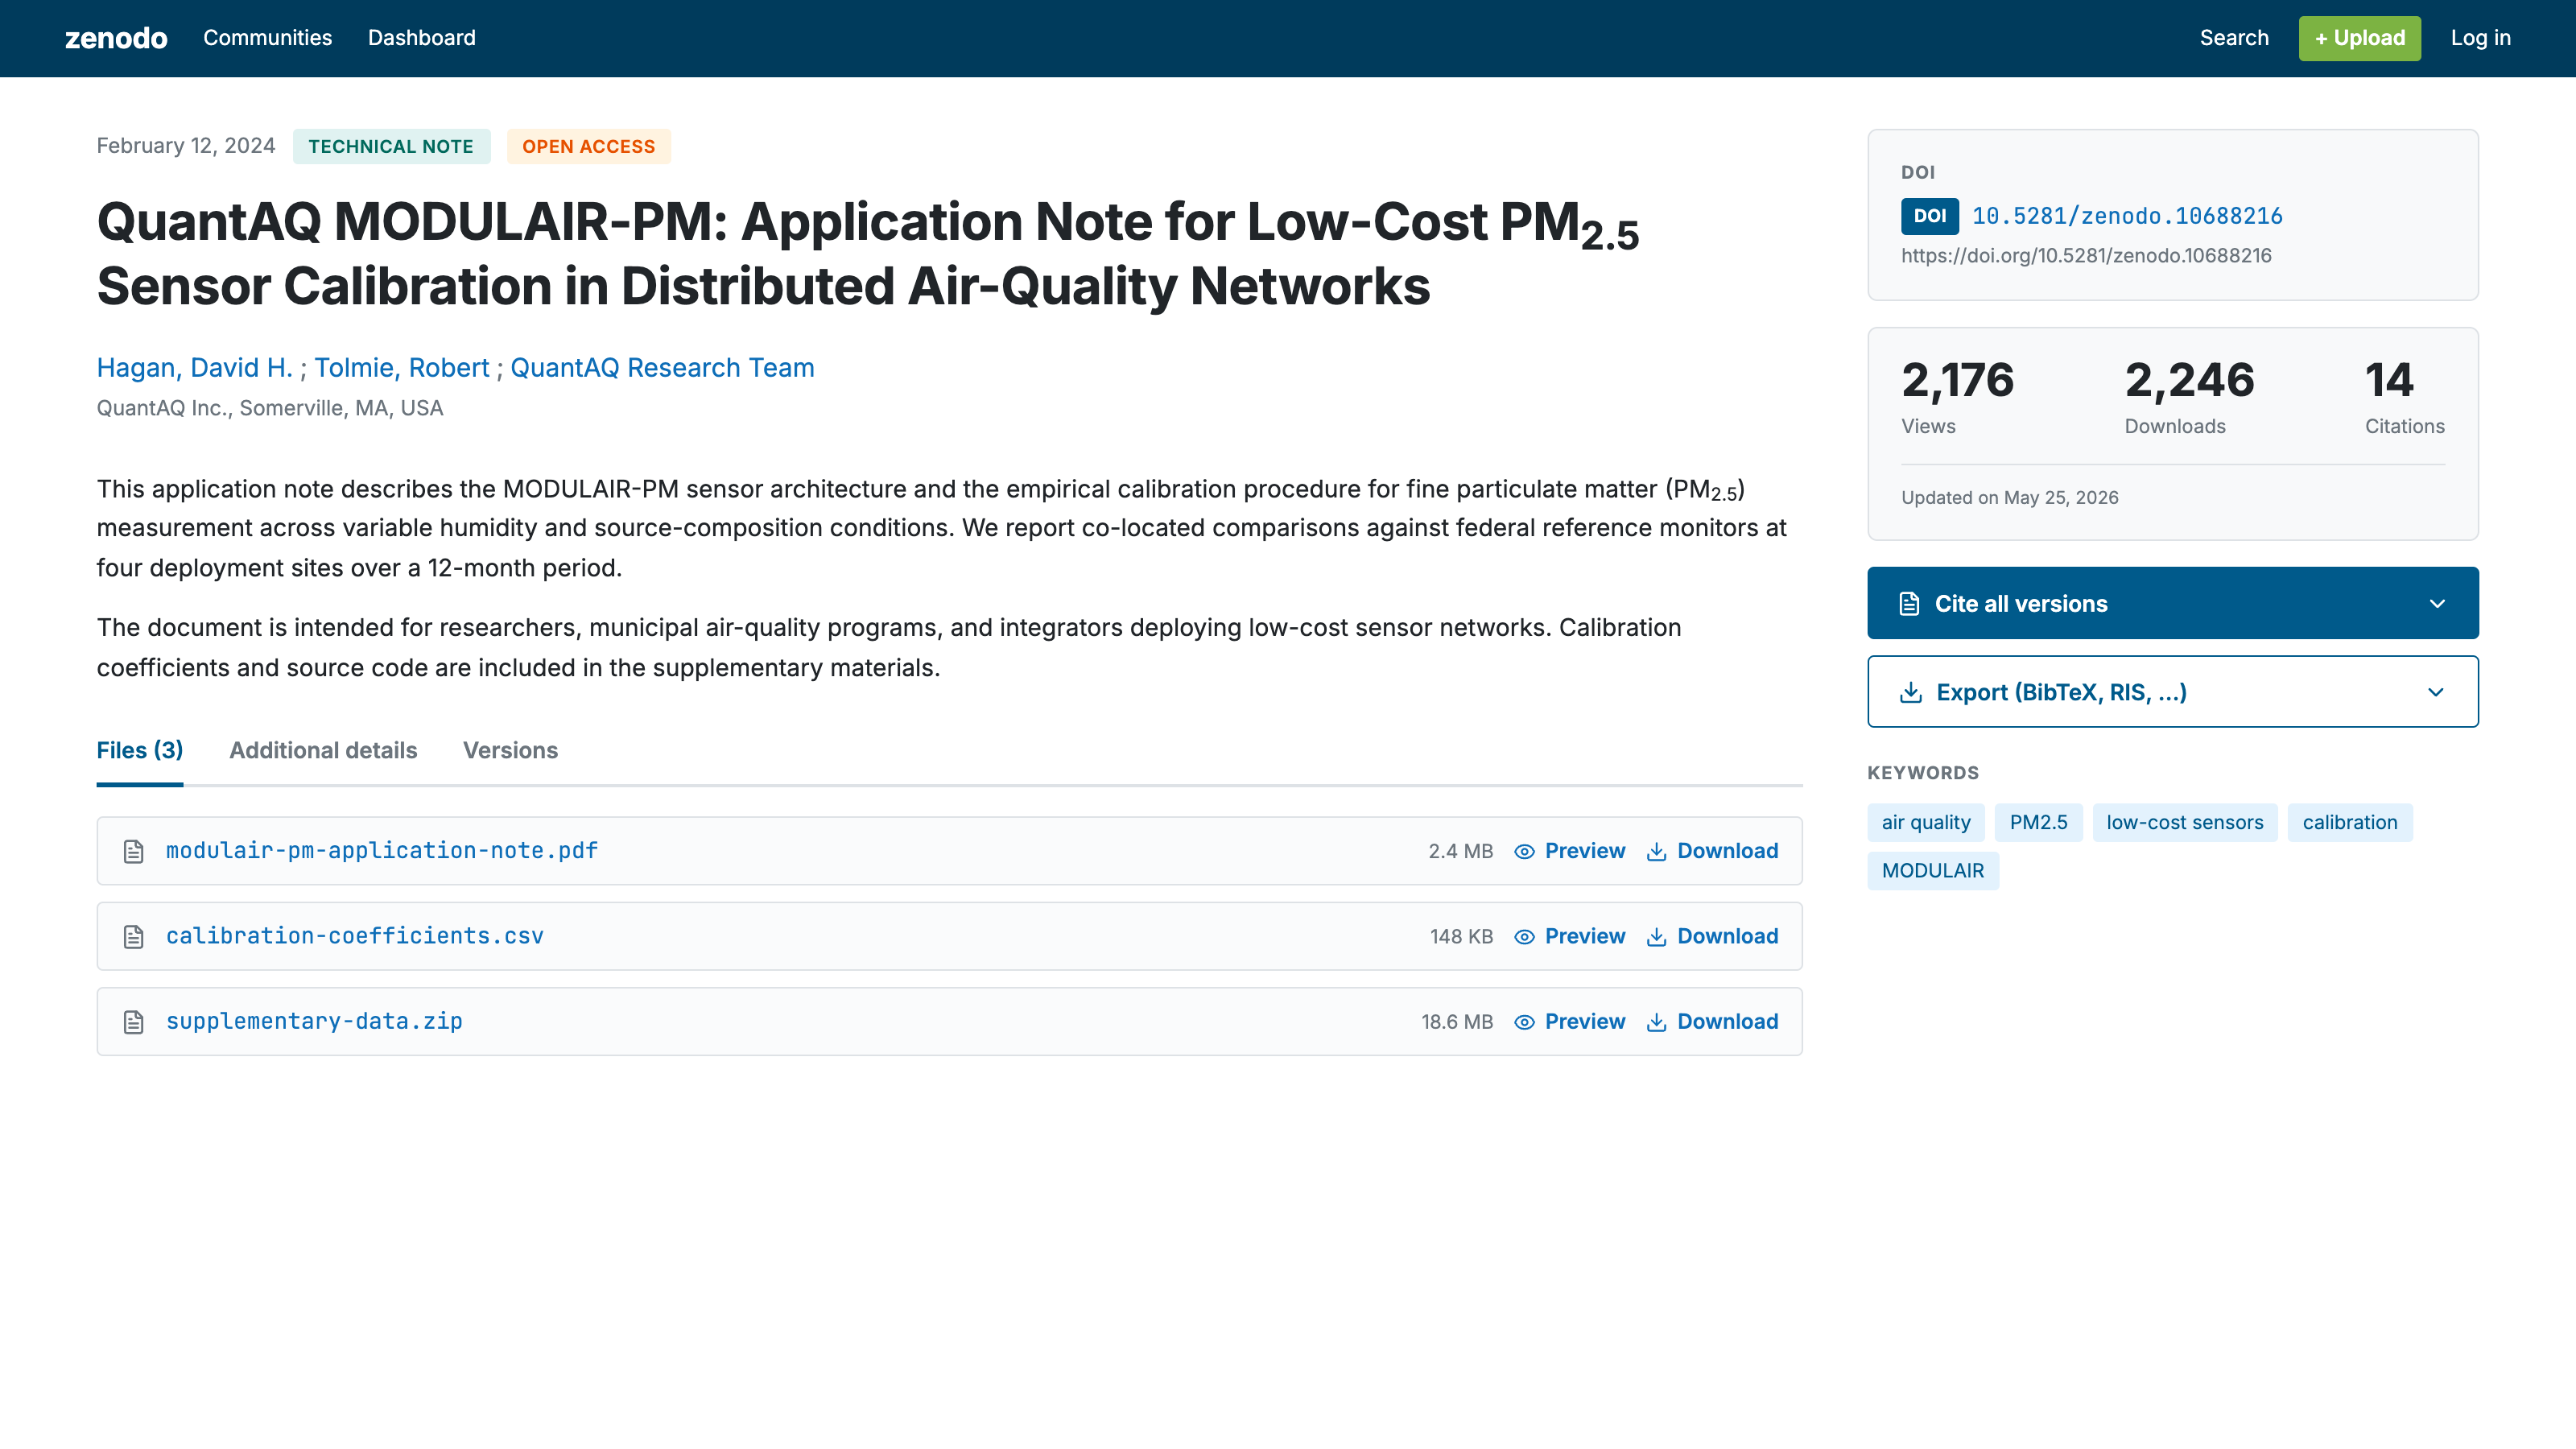Click the 2,246 Downloads statistic
Image resolution: width=2576 pixels, height=1449 pixels.
[x=2189, y=397]
